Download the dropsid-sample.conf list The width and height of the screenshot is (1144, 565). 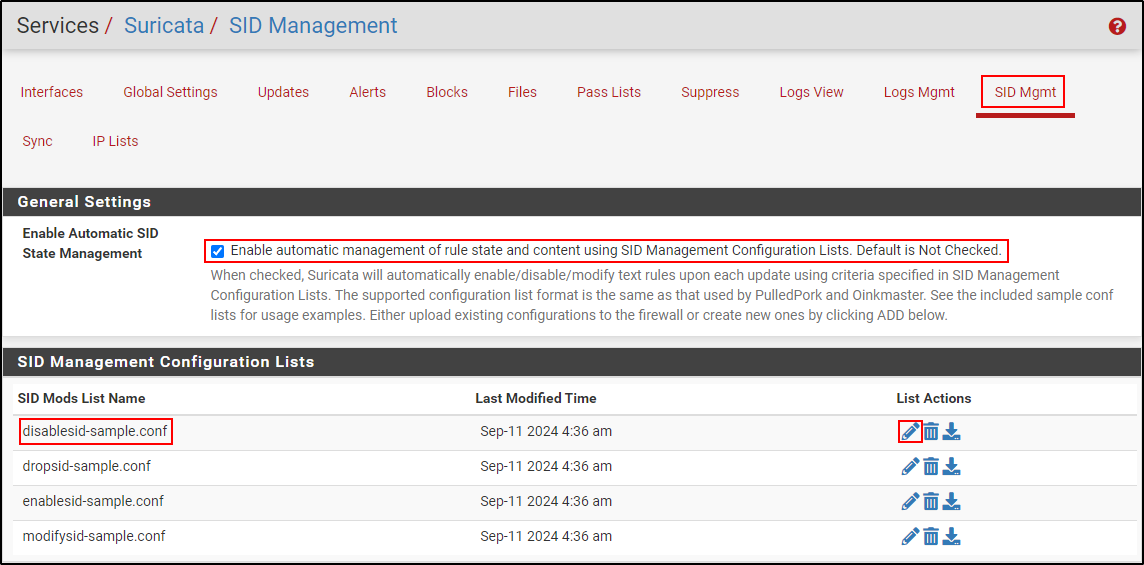pos(951,466)
